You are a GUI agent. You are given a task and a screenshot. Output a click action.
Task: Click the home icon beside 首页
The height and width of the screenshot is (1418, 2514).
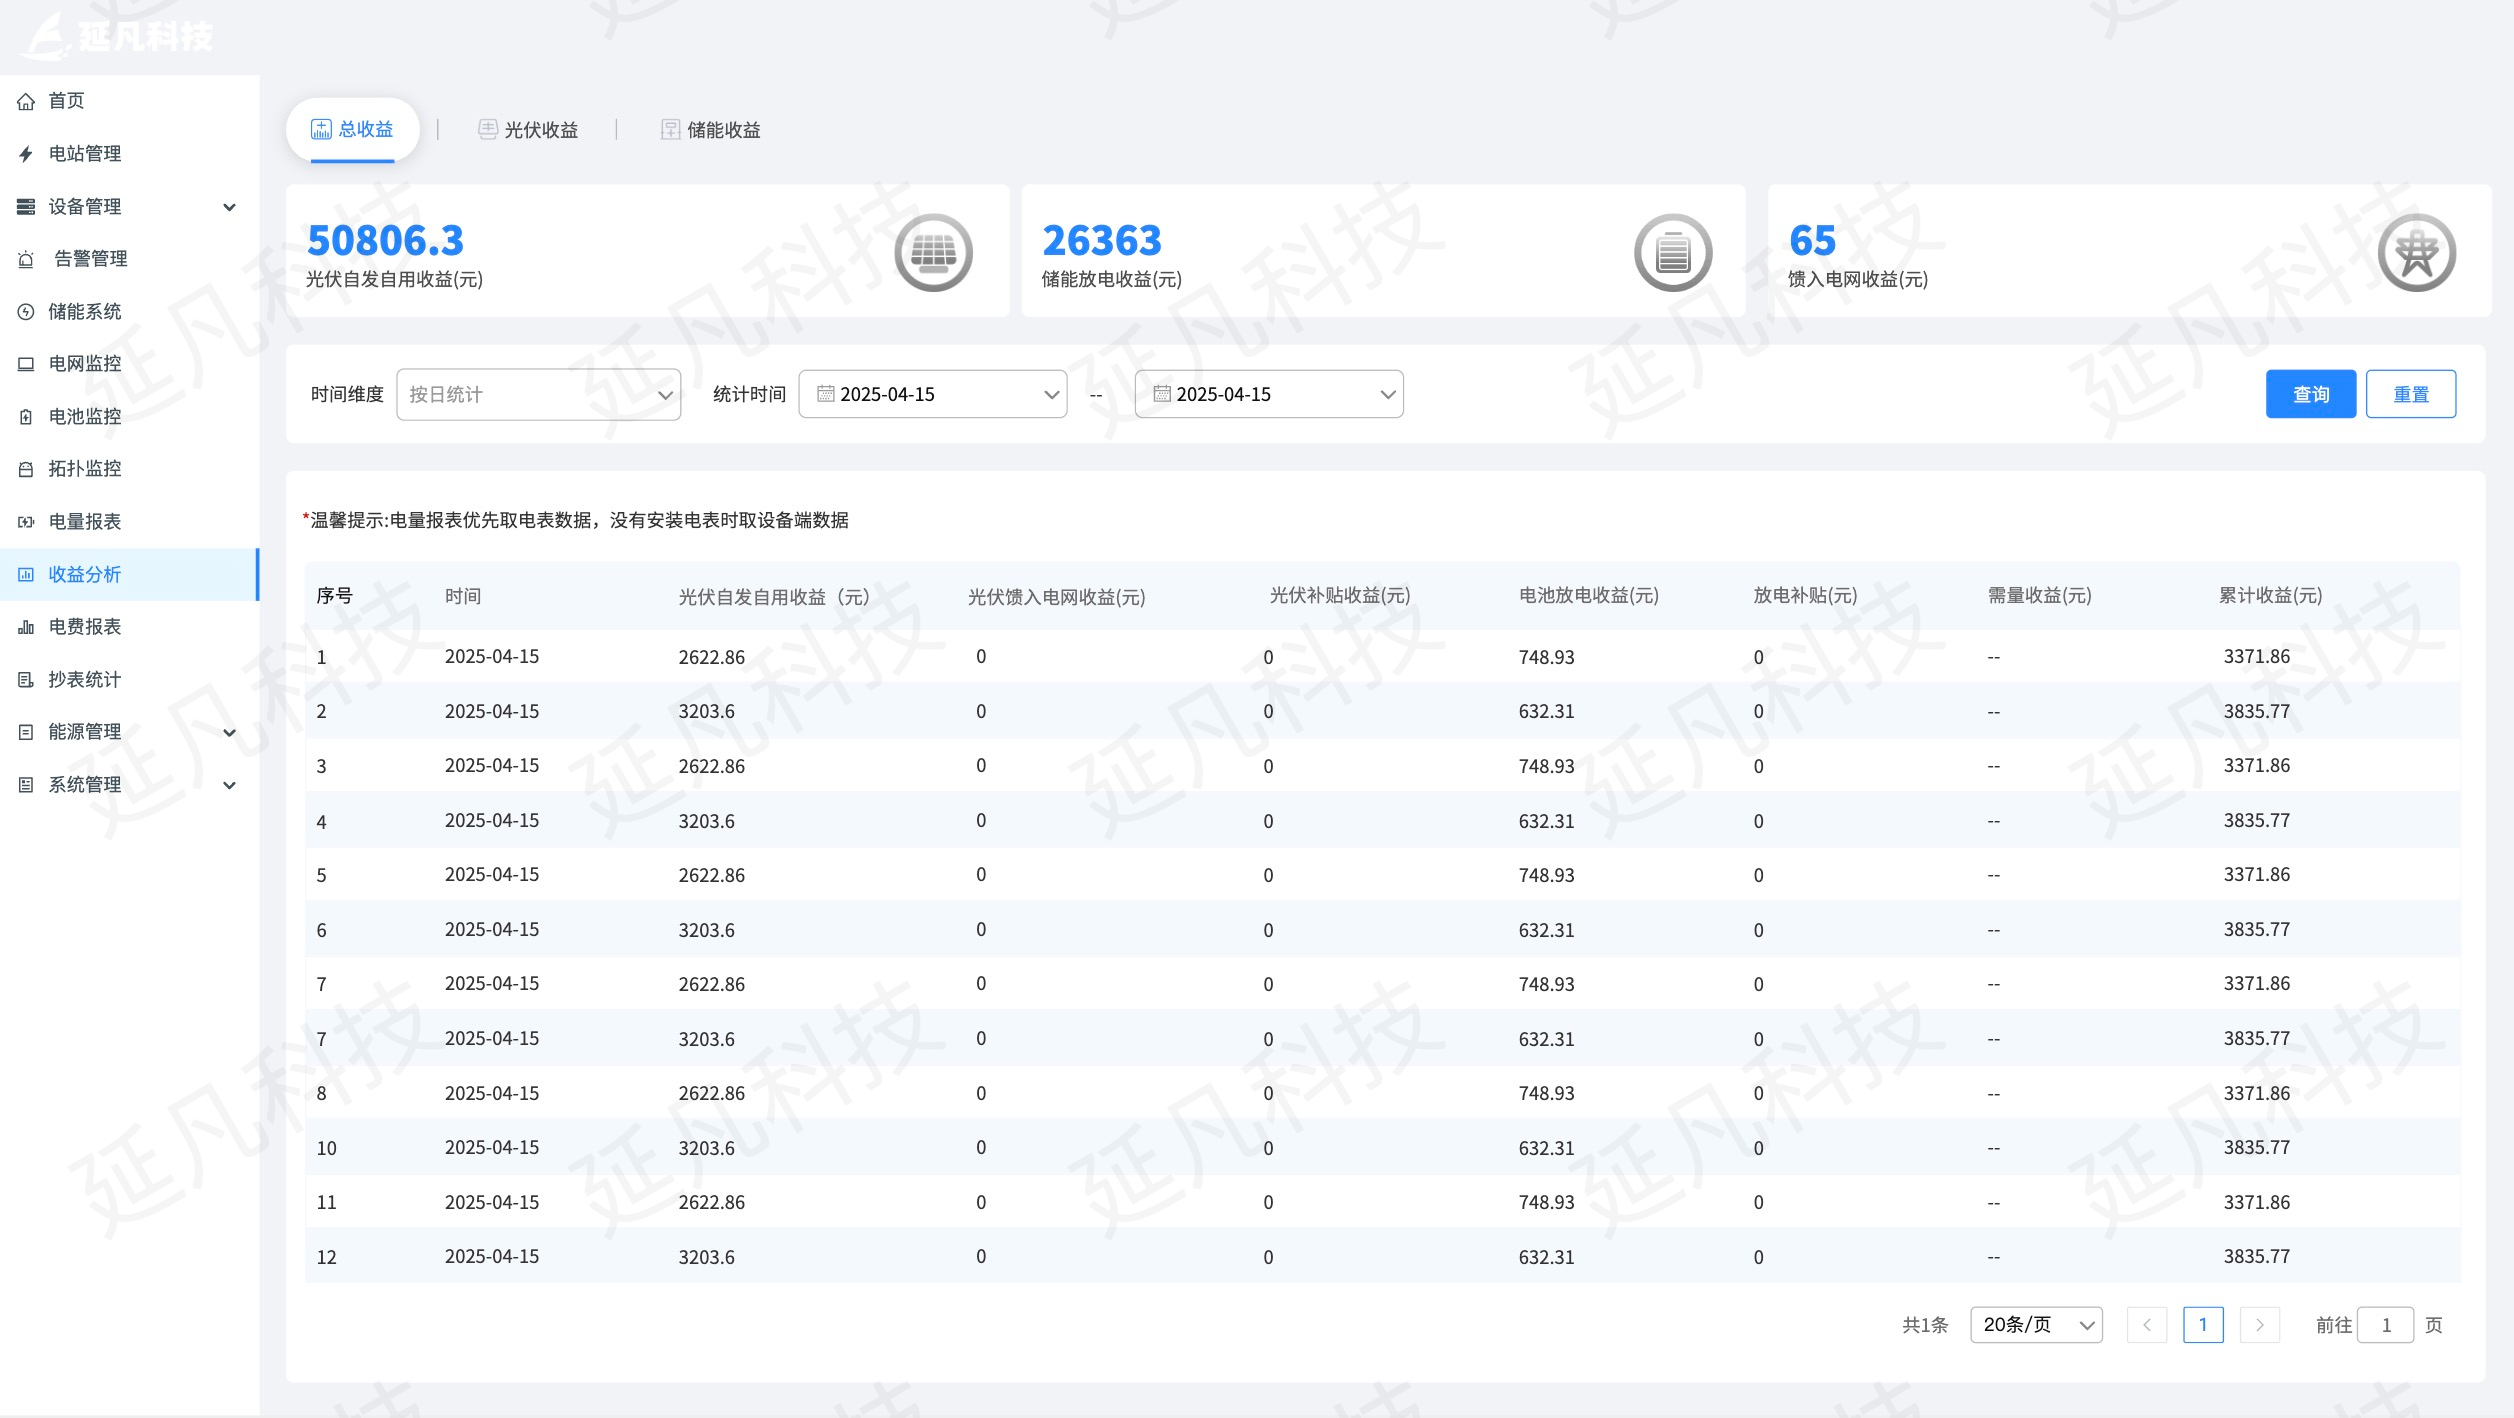[x=26, y=101]
